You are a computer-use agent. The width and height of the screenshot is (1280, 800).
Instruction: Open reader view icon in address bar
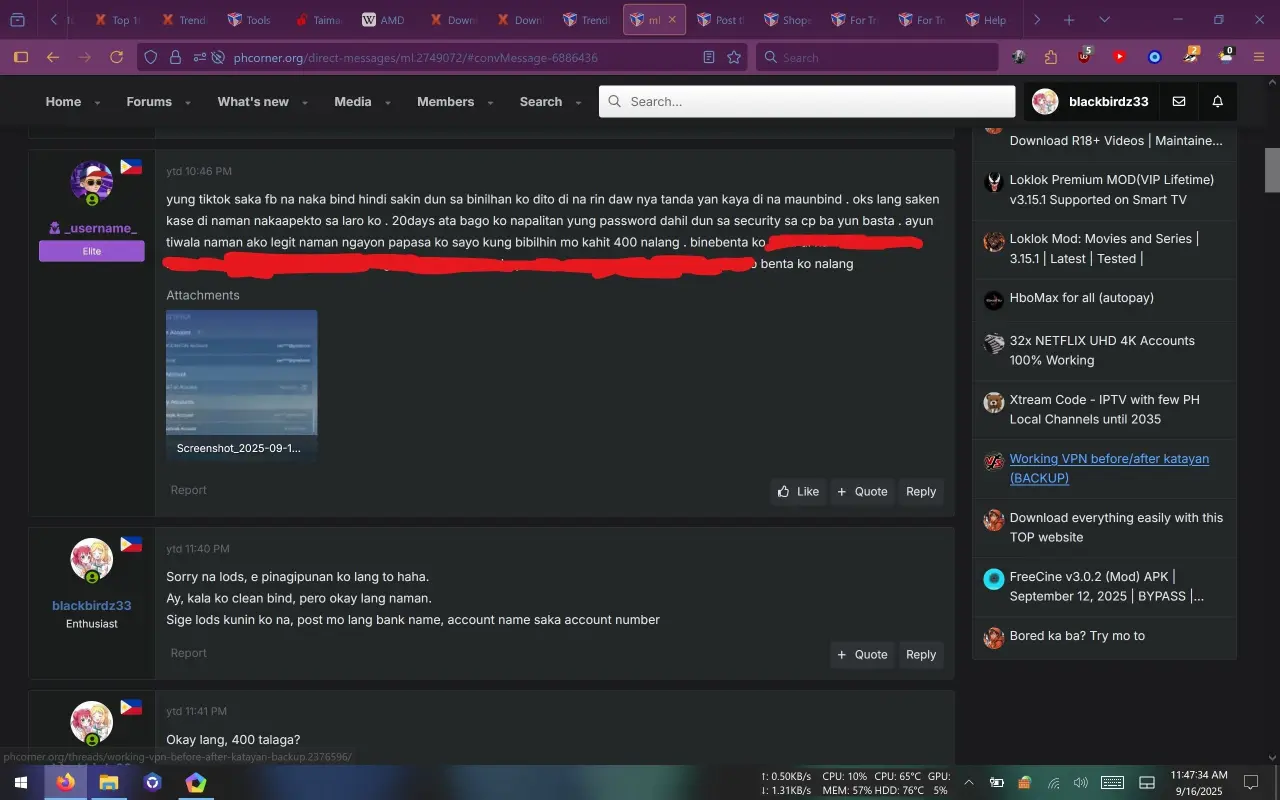(x=709, y=57)
